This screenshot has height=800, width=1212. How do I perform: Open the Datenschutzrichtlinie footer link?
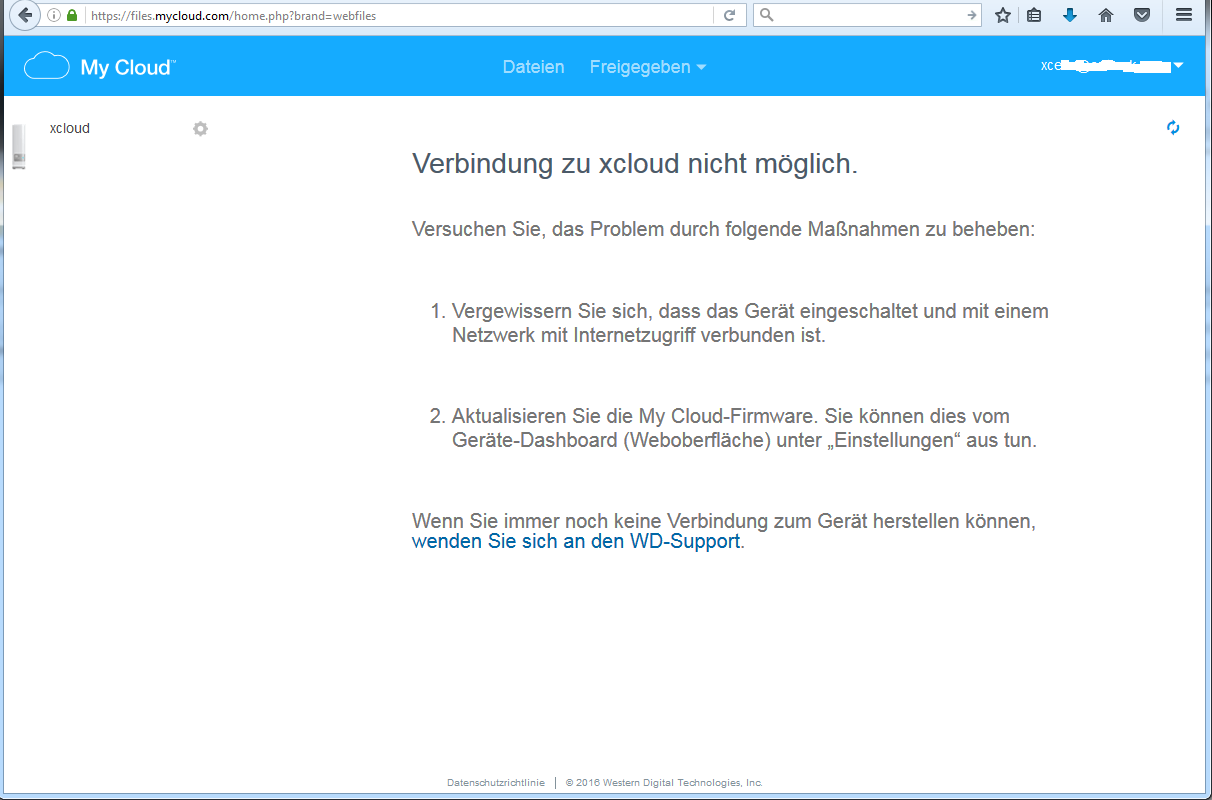[496, 783]
